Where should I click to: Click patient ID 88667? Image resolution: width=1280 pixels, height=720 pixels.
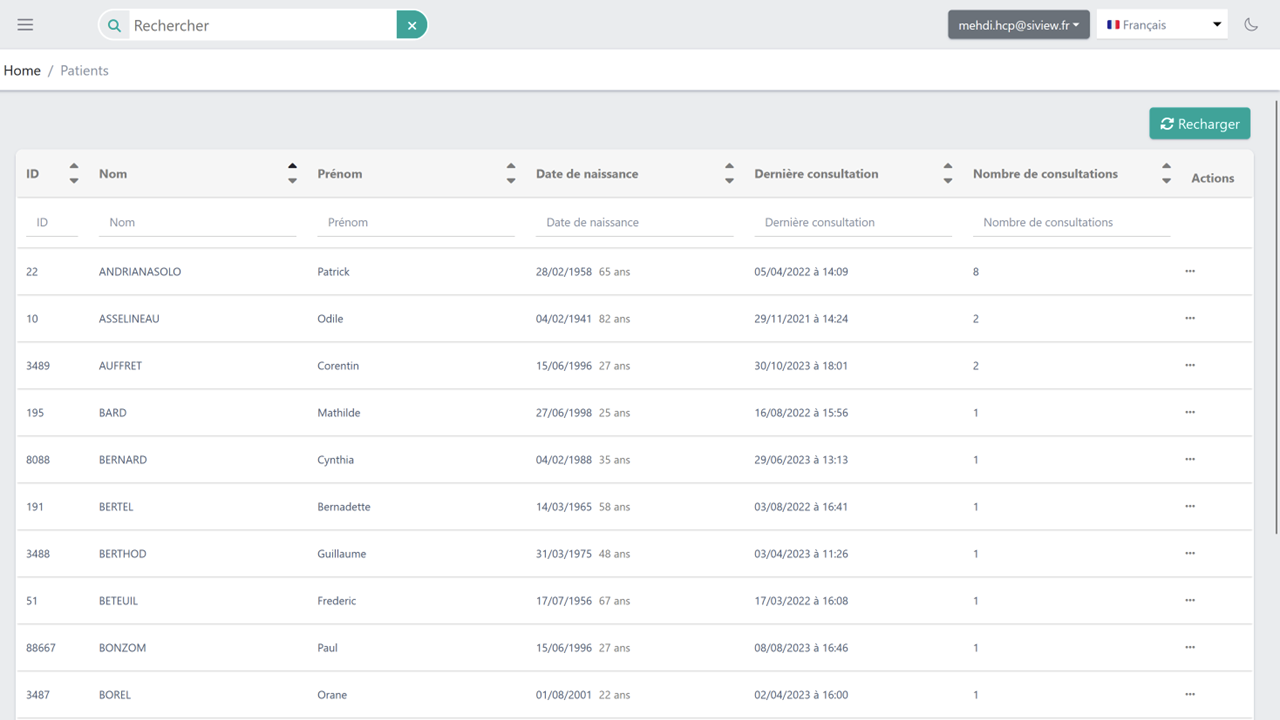tap(41, 648)
